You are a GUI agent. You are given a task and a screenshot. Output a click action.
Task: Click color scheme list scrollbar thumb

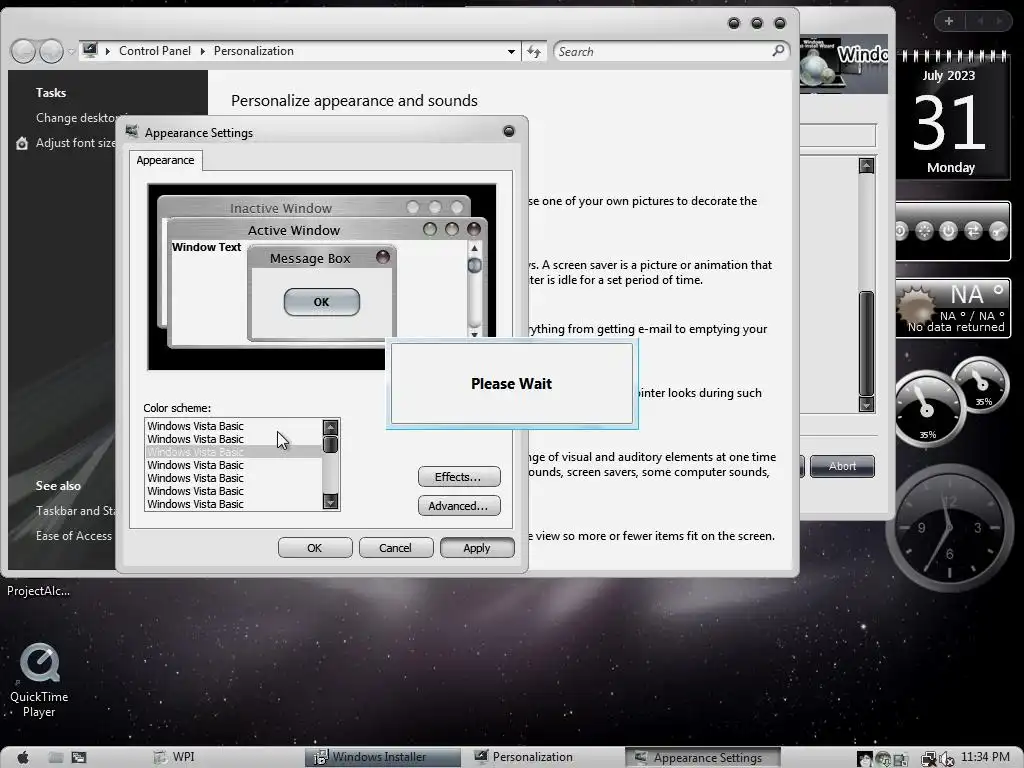tap(330, 445)
